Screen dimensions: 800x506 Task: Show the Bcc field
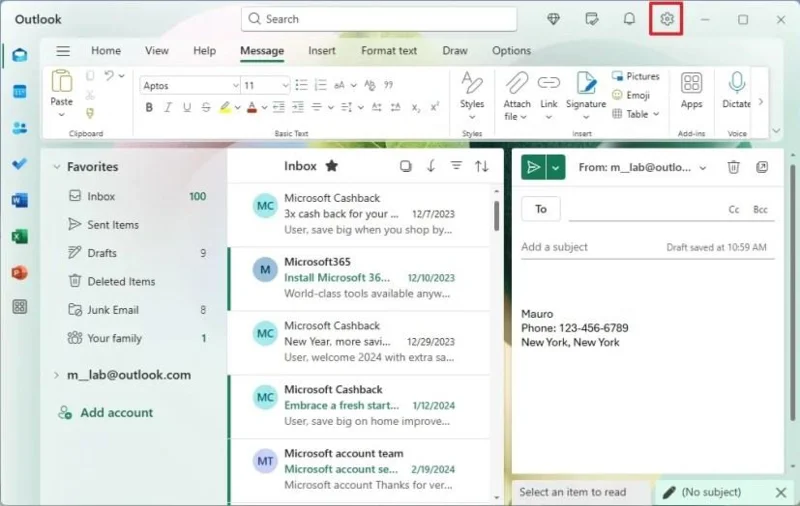(760, 210)
